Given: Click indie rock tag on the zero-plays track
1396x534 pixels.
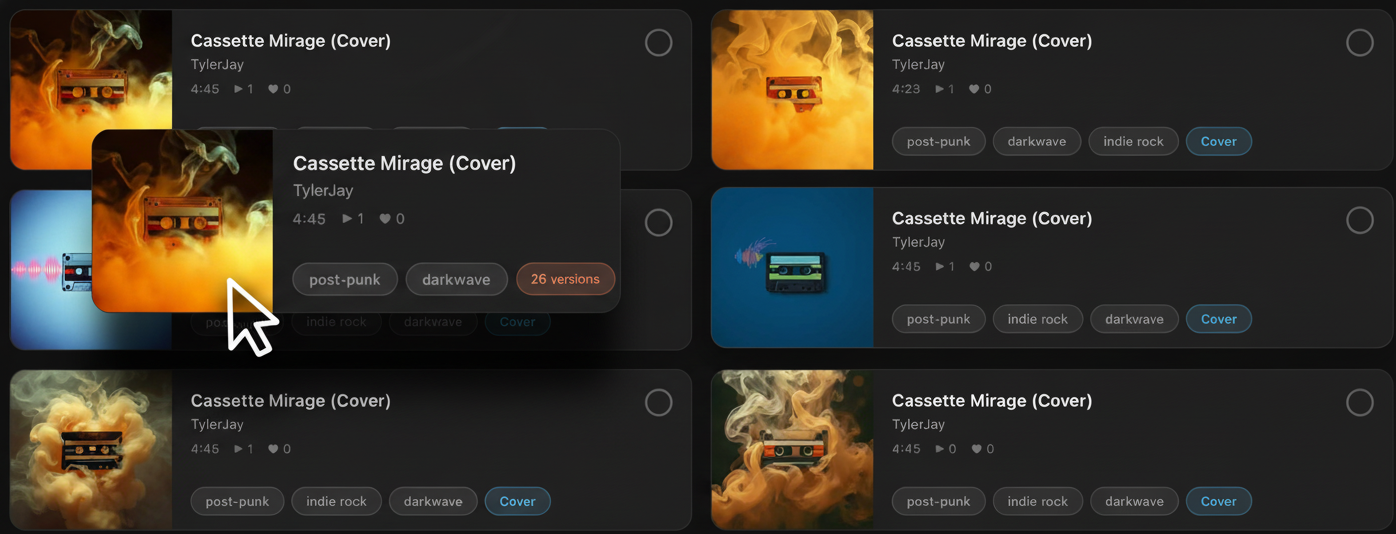Looking at the screenshot, I should [1037, 501].
